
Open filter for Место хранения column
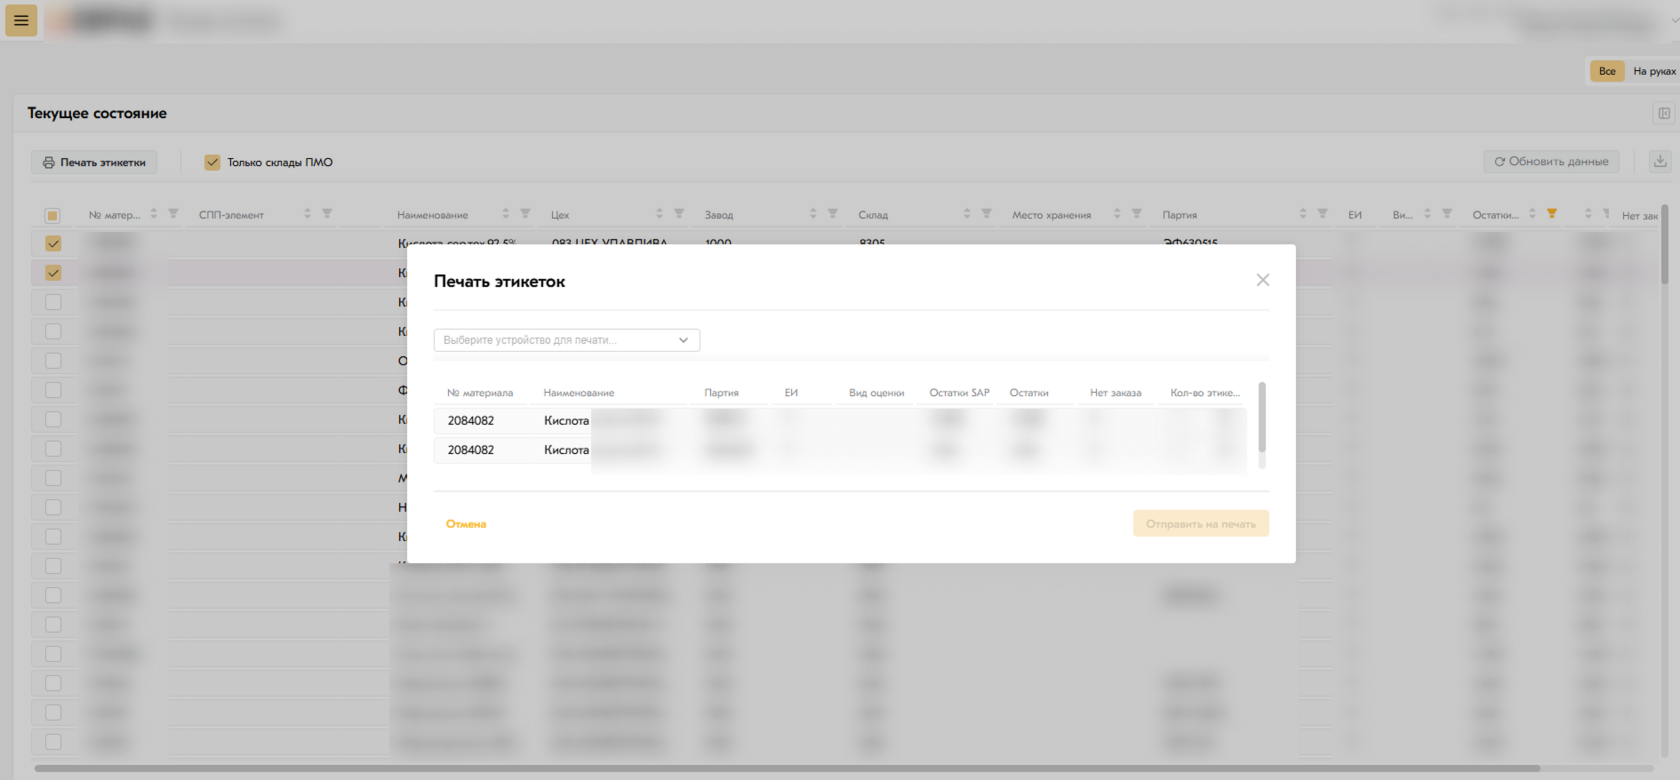point(1136,214)
